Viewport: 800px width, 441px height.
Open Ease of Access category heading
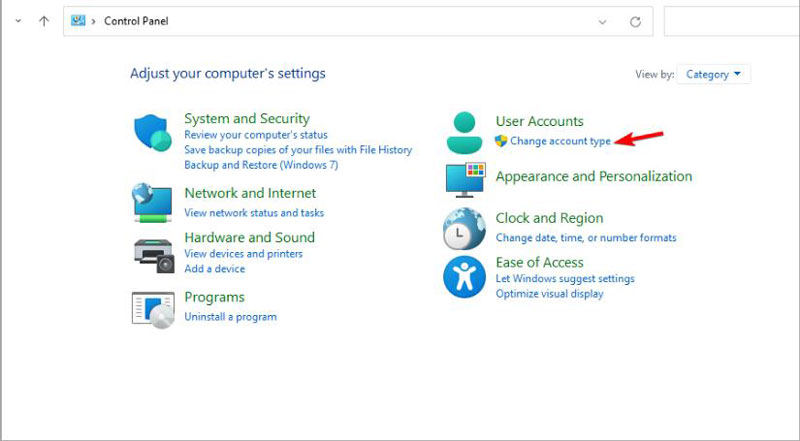click(539, 262)
